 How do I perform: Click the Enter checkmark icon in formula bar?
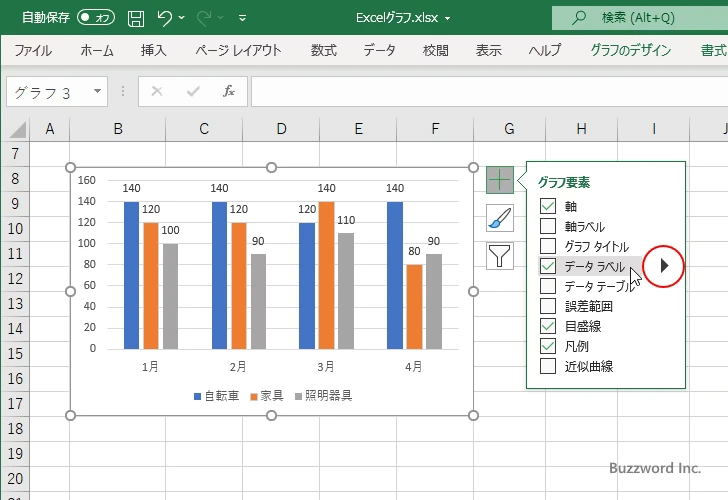click(193, 91)
